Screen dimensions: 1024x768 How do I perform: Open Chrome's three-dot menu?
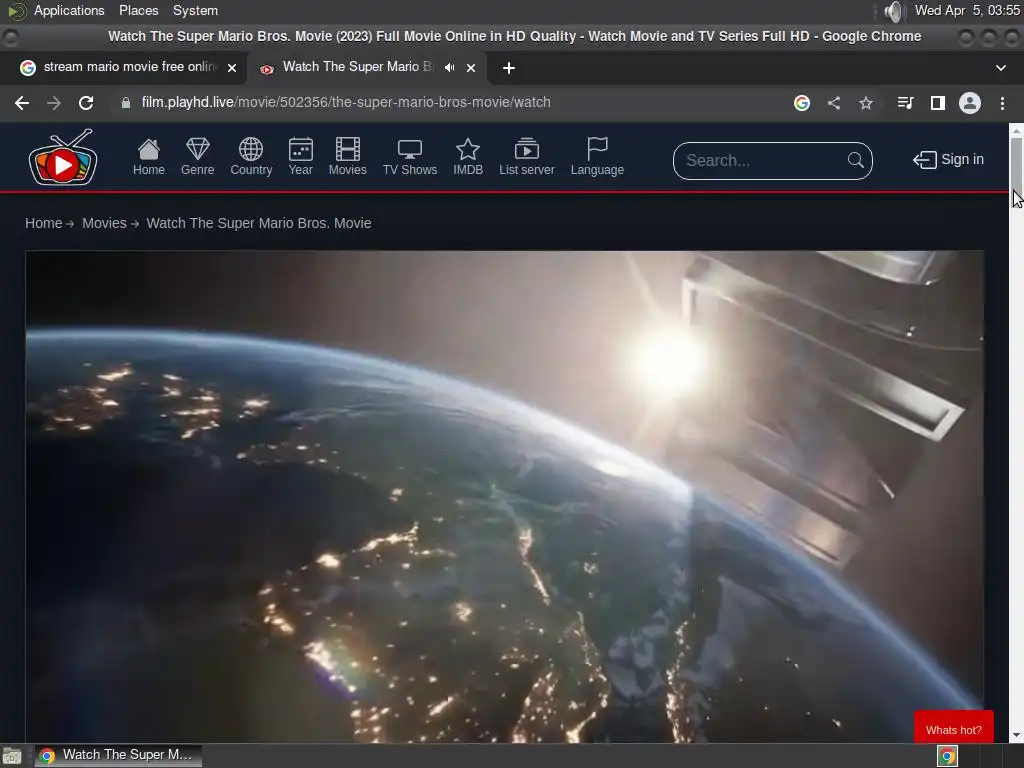(1002, 103)
